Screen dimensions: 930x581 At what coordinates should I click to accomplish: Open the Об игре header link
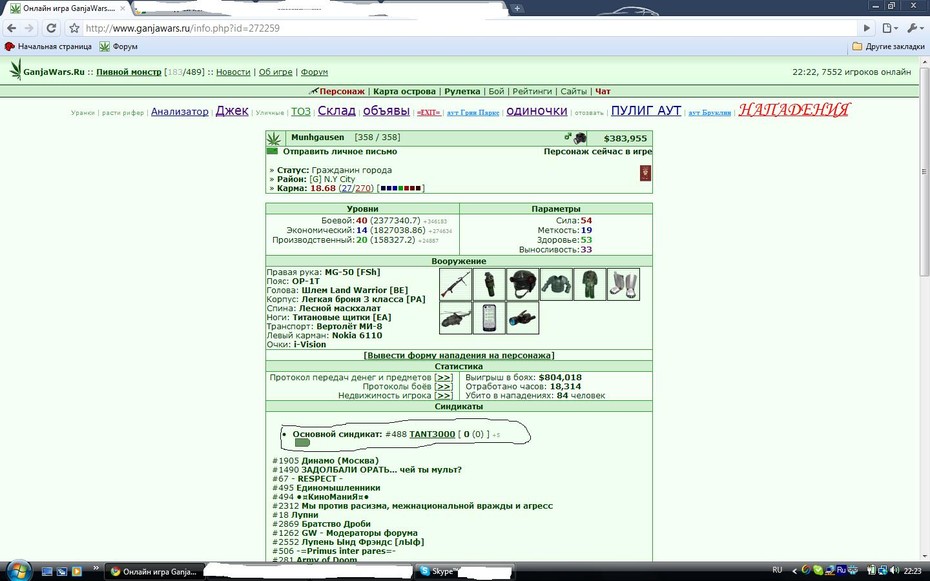pyautogui.click(x=276, y=72)
